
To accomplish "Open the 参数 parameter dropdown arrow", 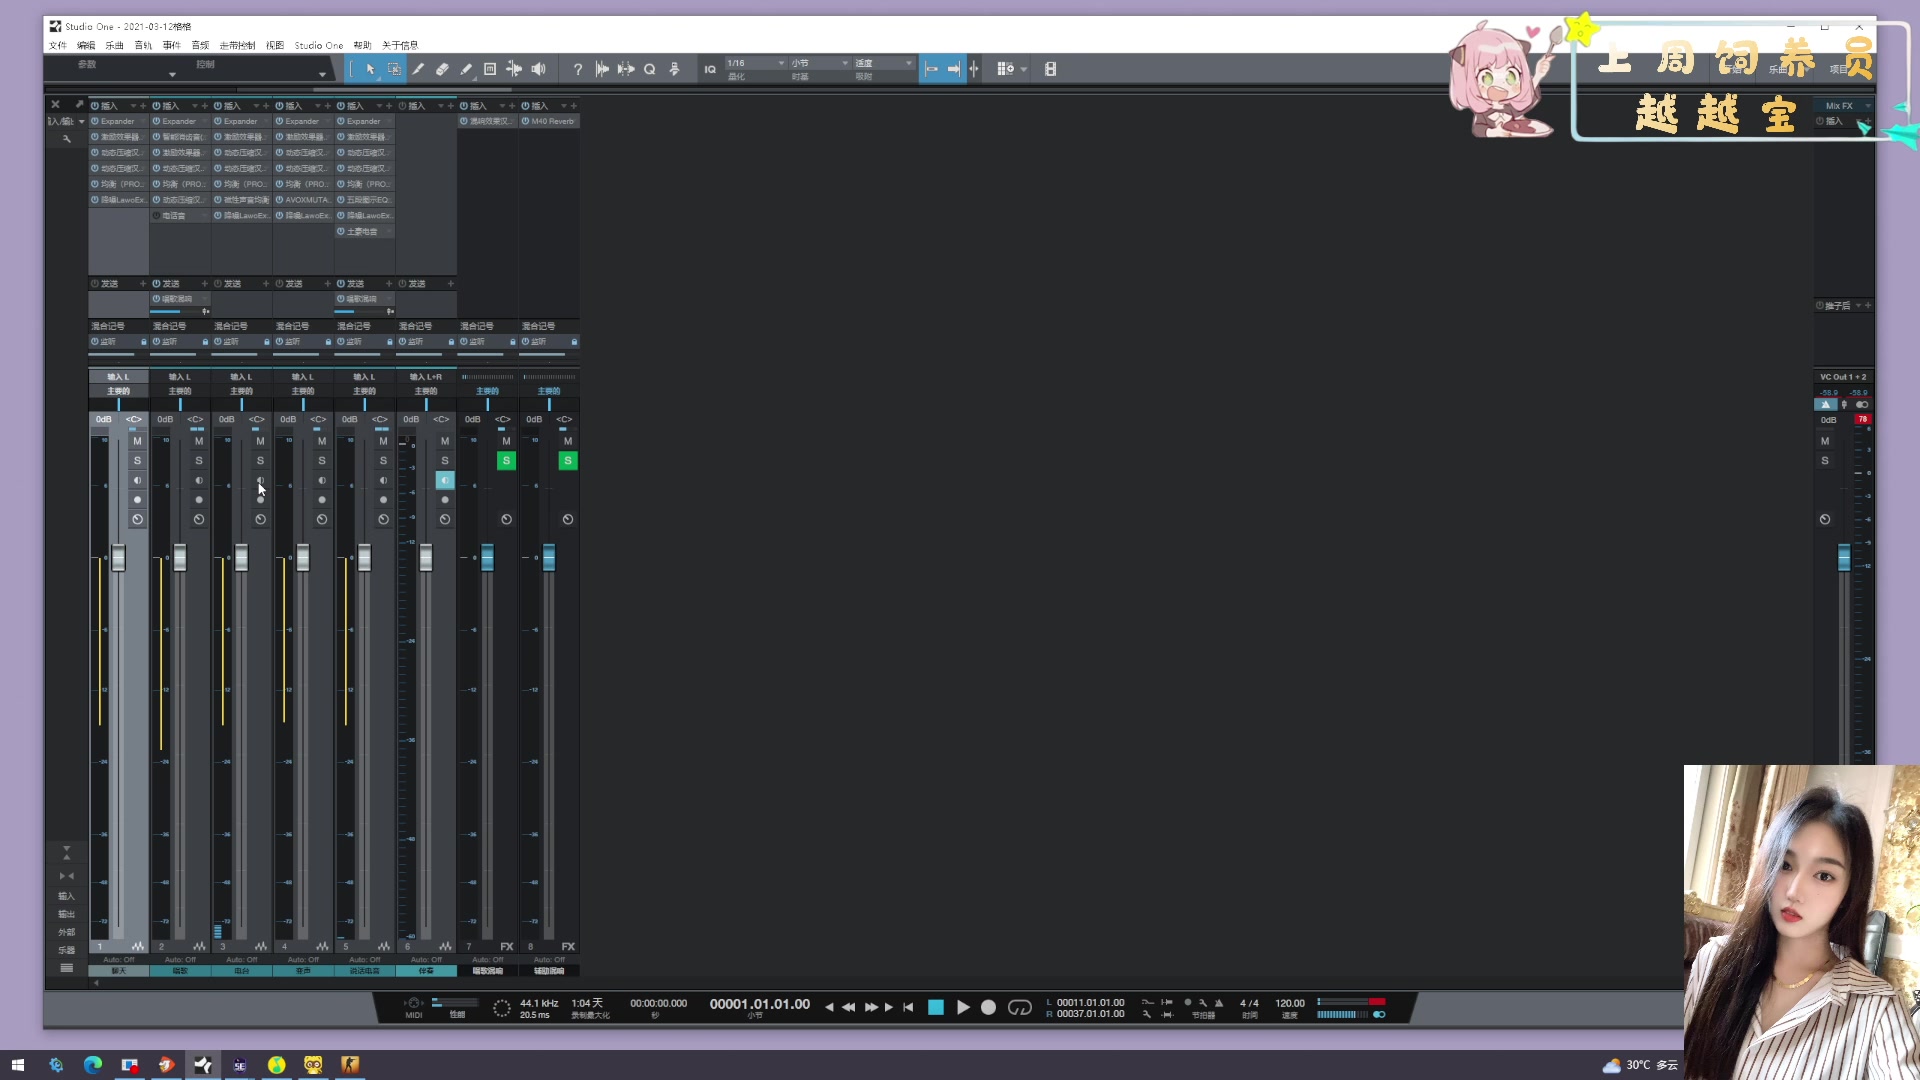I will (x=172, y=74).
